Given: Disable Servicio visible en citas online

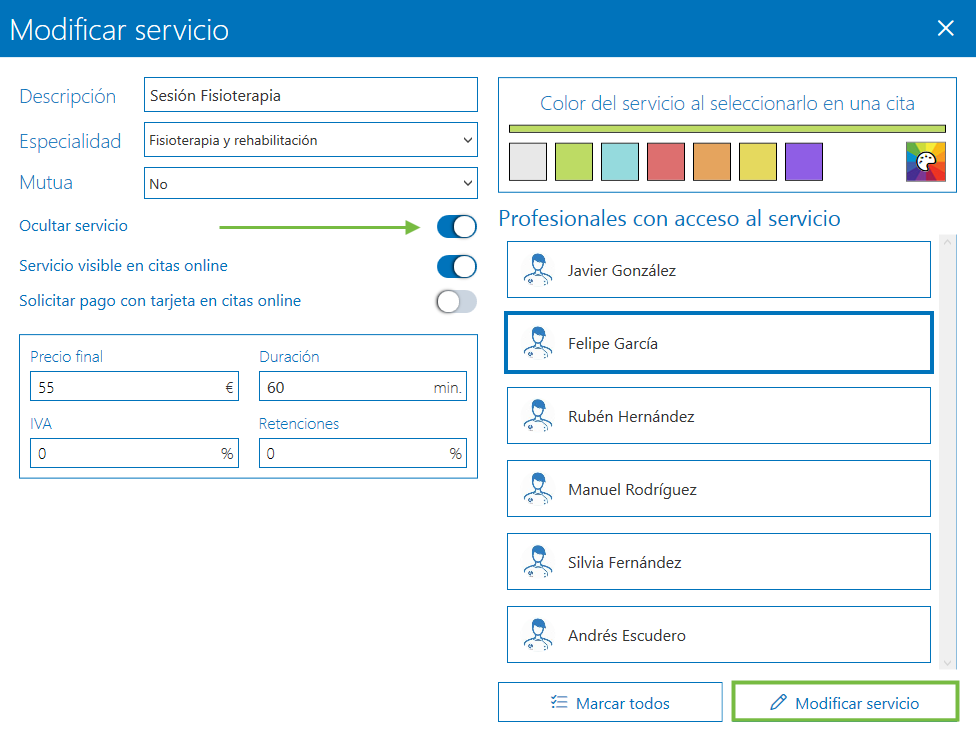Looking at the screenshot, I should (456, 267).
